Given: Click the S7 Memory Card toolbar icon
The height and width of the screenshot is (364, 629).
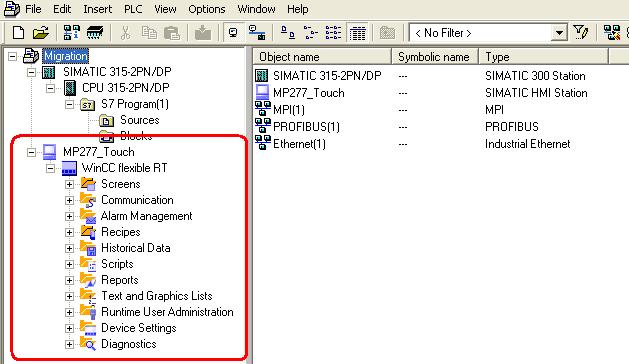Looking at the screenshot, I should point(95,33).
